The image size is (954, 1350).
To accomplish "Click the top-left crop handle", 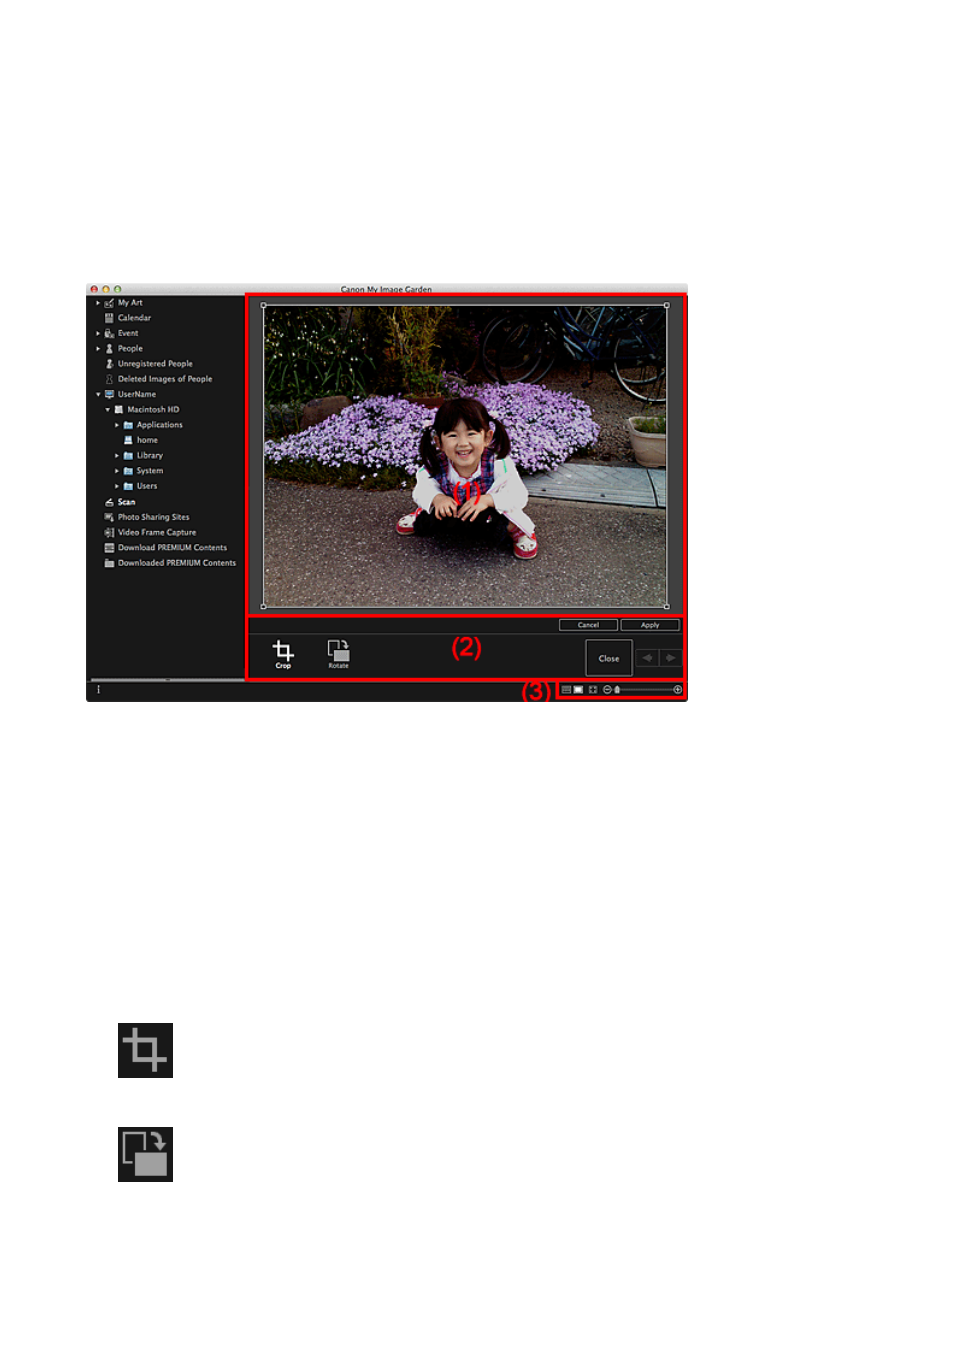I will pyautogui.click(x=264, y=306).
